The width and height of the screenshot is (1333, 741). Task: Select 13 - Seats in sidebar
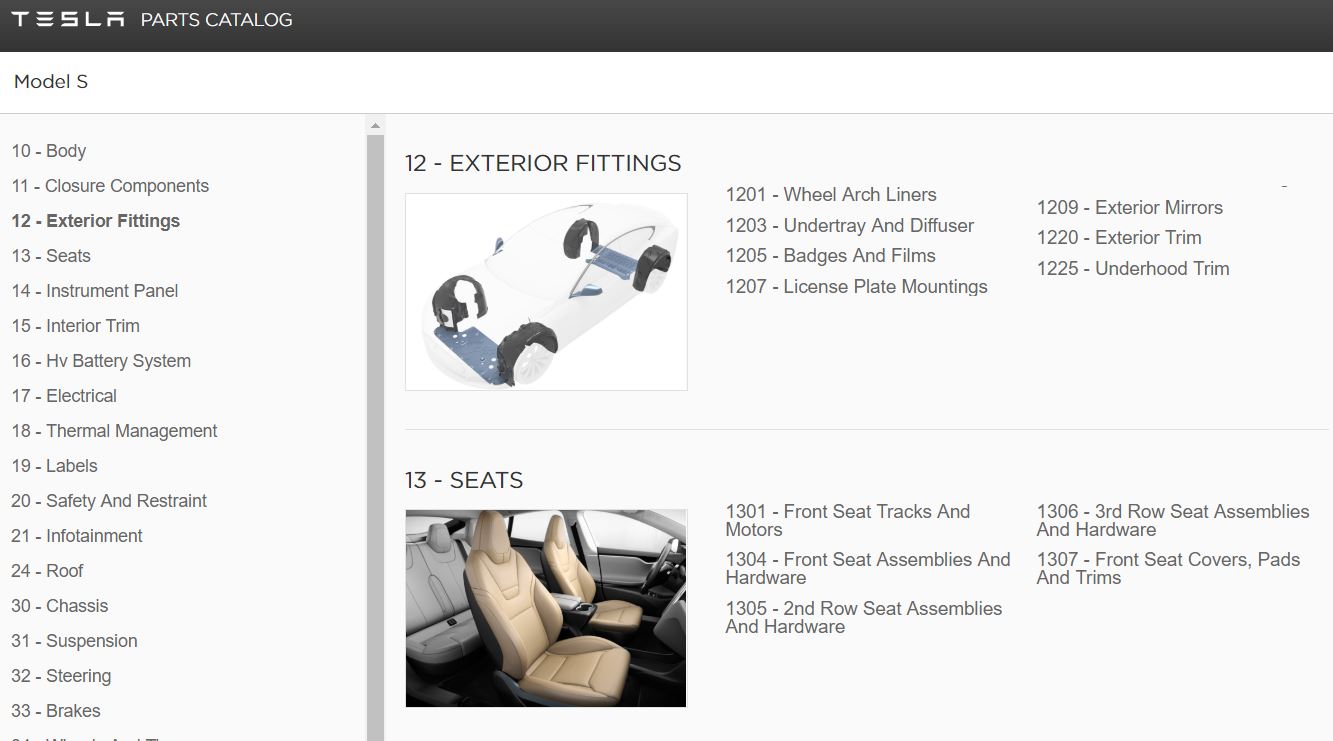click(x=51, y=256)
